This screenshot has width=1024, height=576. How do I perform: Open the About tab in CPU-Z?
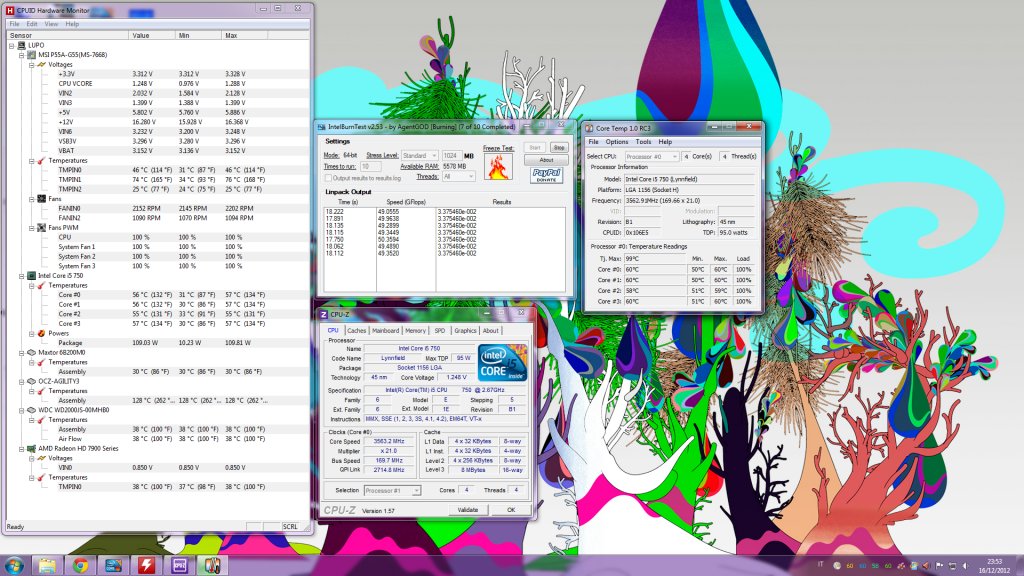point(490,331)
